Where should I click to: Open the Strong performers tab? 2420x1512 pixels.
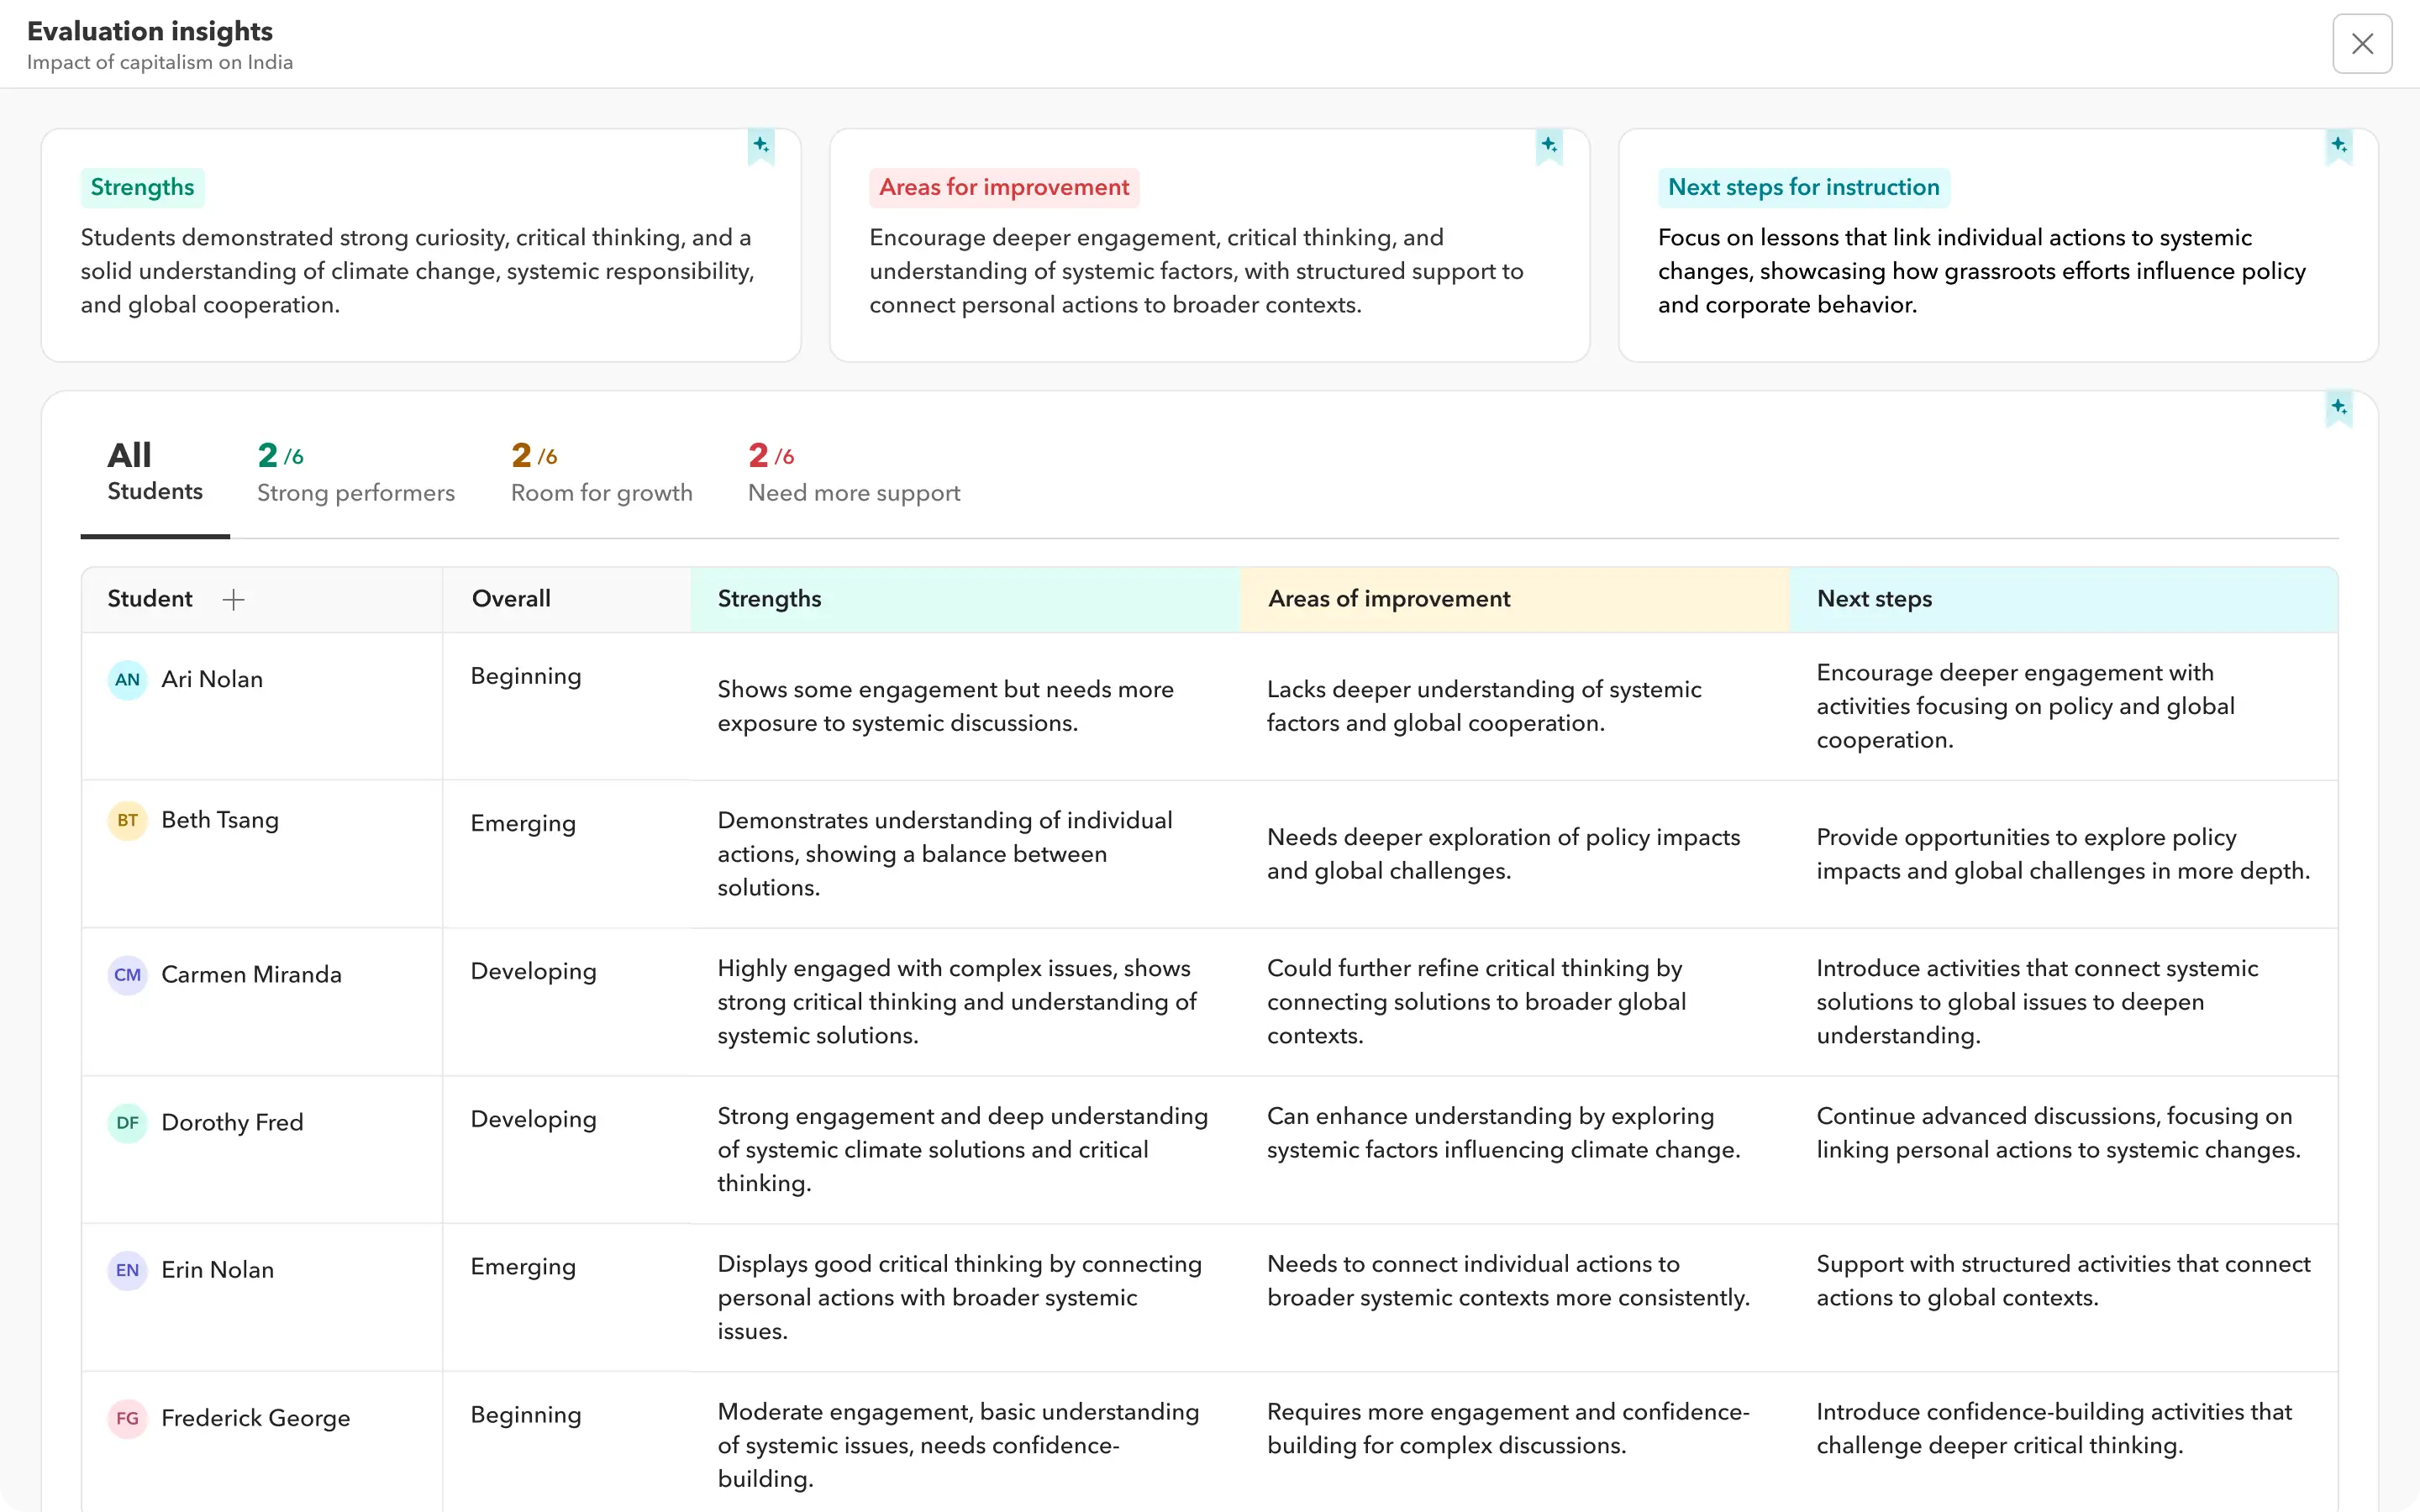click(355, 471)
